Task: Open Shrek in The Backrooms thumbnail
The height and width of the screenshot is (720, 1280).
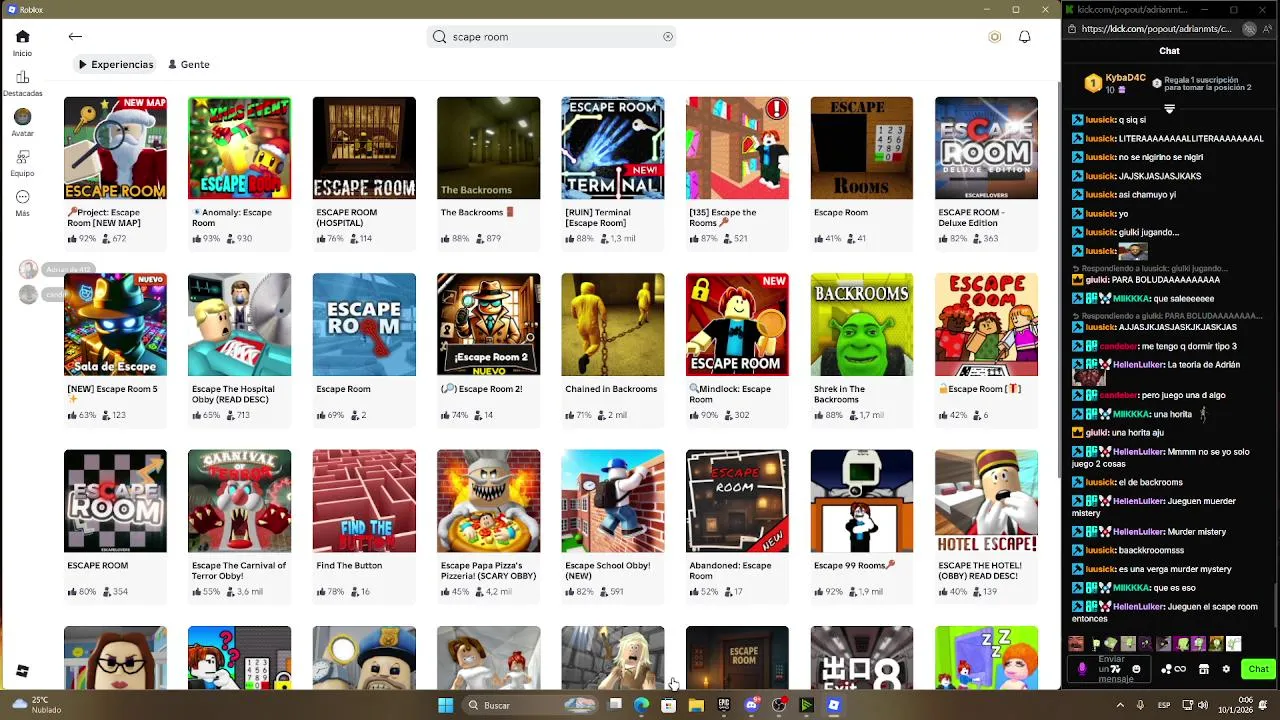Action: [862, 325]
